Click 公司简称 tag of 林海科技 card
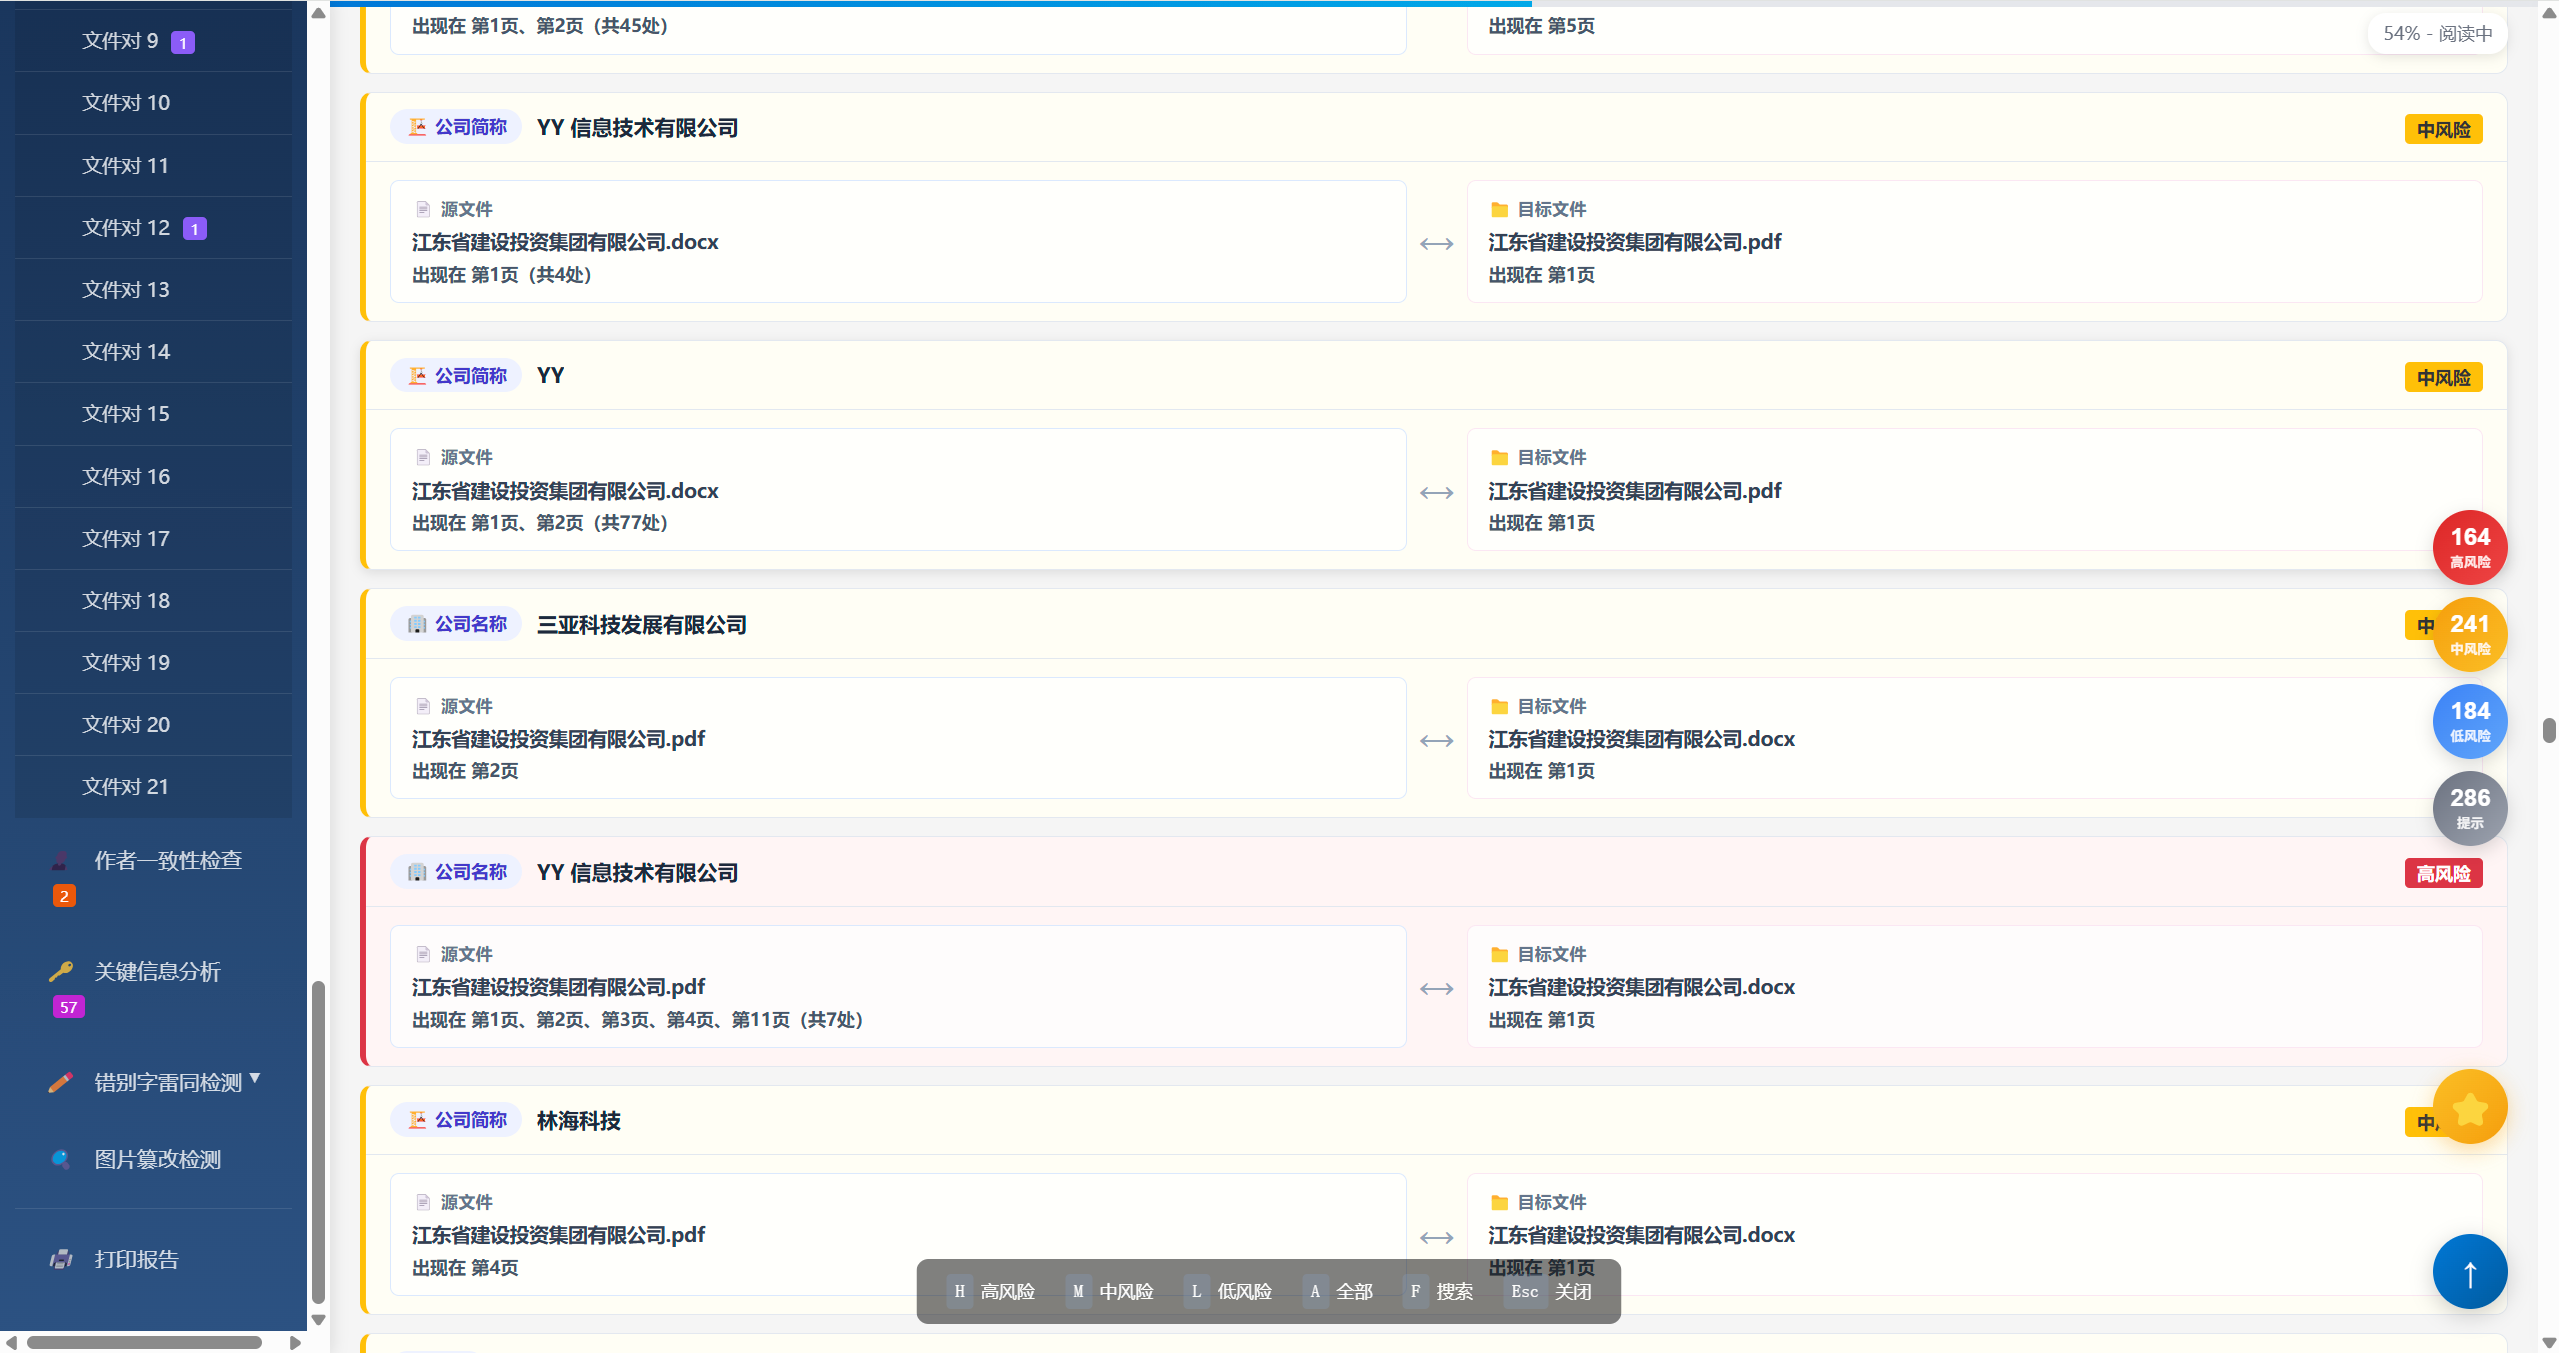Screen dimensions: 2559x1353 tap(457, 1120)
